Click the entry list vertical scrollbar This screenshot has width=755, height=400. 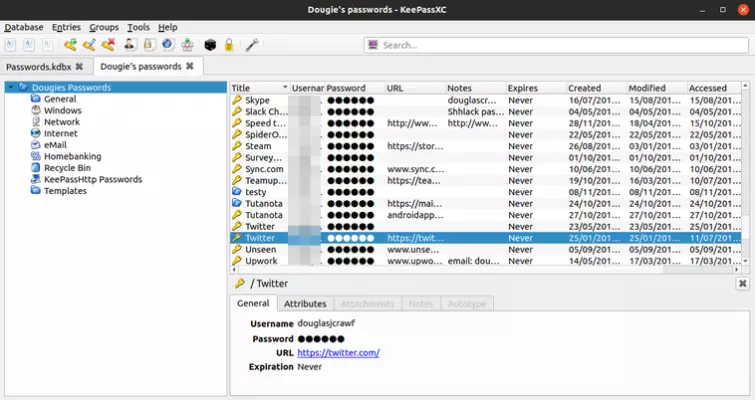[745, 173]
